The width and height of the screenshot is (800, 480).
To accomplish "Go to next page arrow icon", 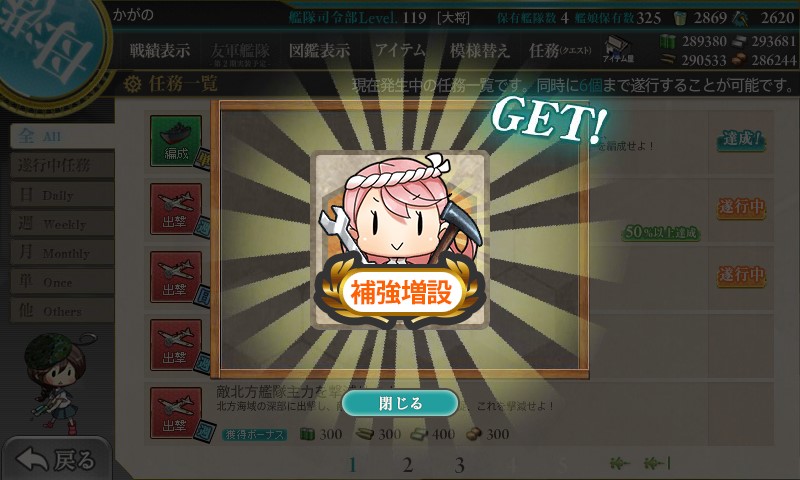I will 619,463.
